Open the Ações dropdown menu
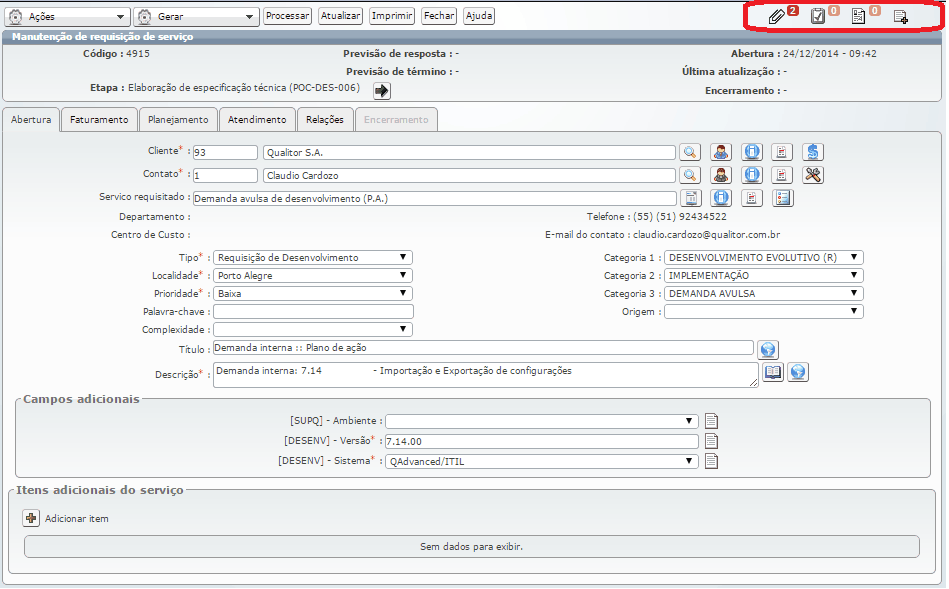 point(68,17)
